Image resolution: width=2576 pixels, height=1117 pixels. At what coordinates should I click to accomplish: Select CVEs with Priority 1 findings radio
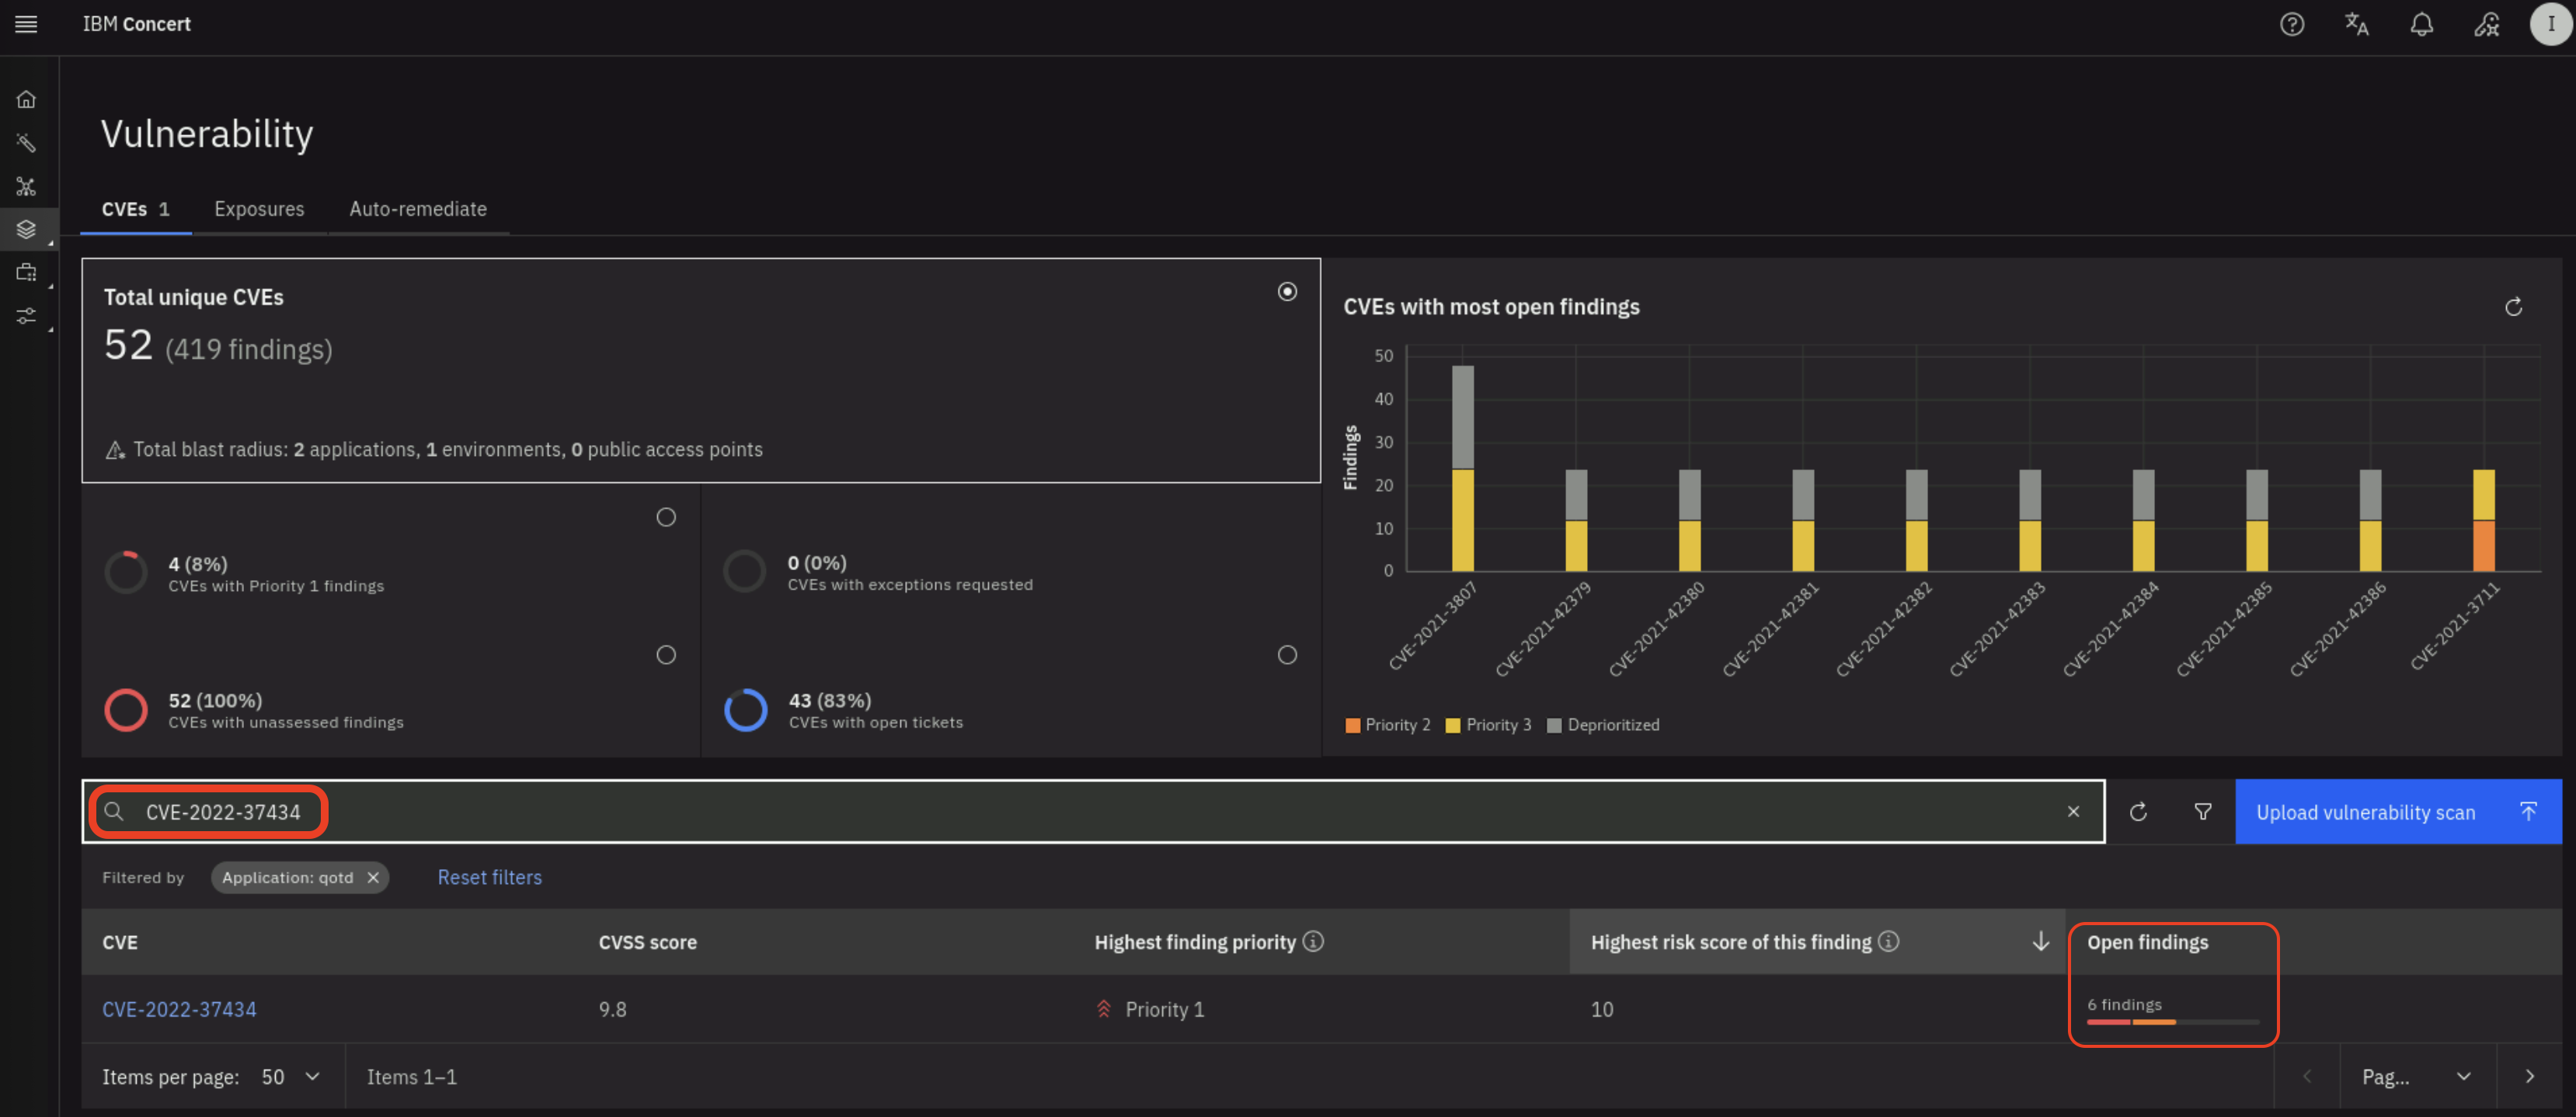(x=666, y=517)
